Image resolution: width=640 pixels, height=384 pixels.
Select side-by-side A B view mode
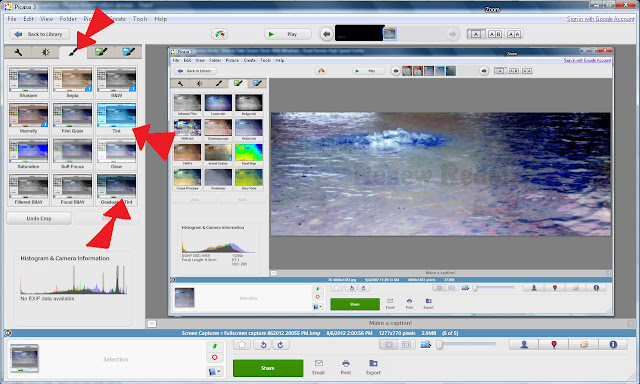(x=495, y=34)
